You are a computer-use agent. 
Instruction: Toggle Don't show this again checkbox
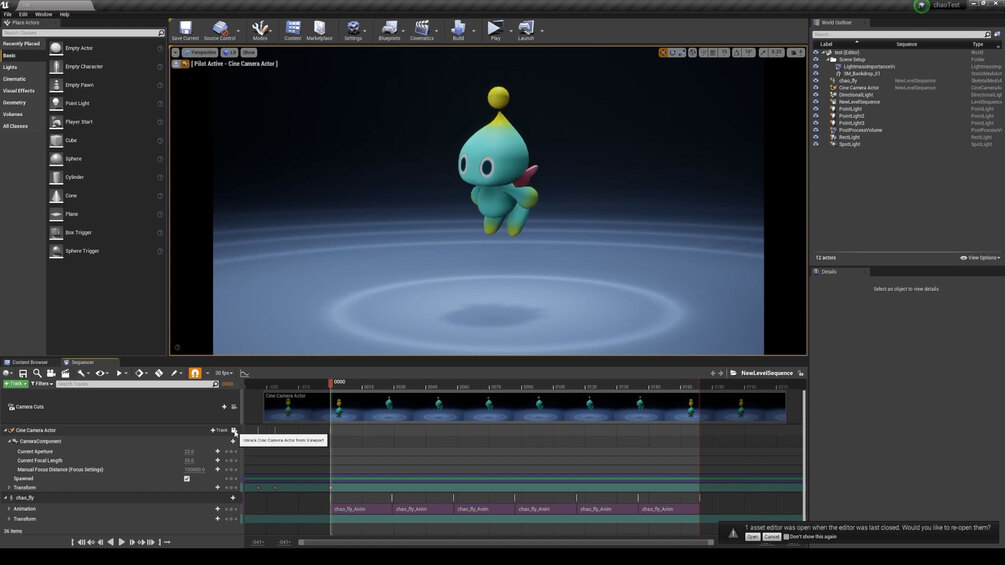pyautogui.click(x=786, y=537)
